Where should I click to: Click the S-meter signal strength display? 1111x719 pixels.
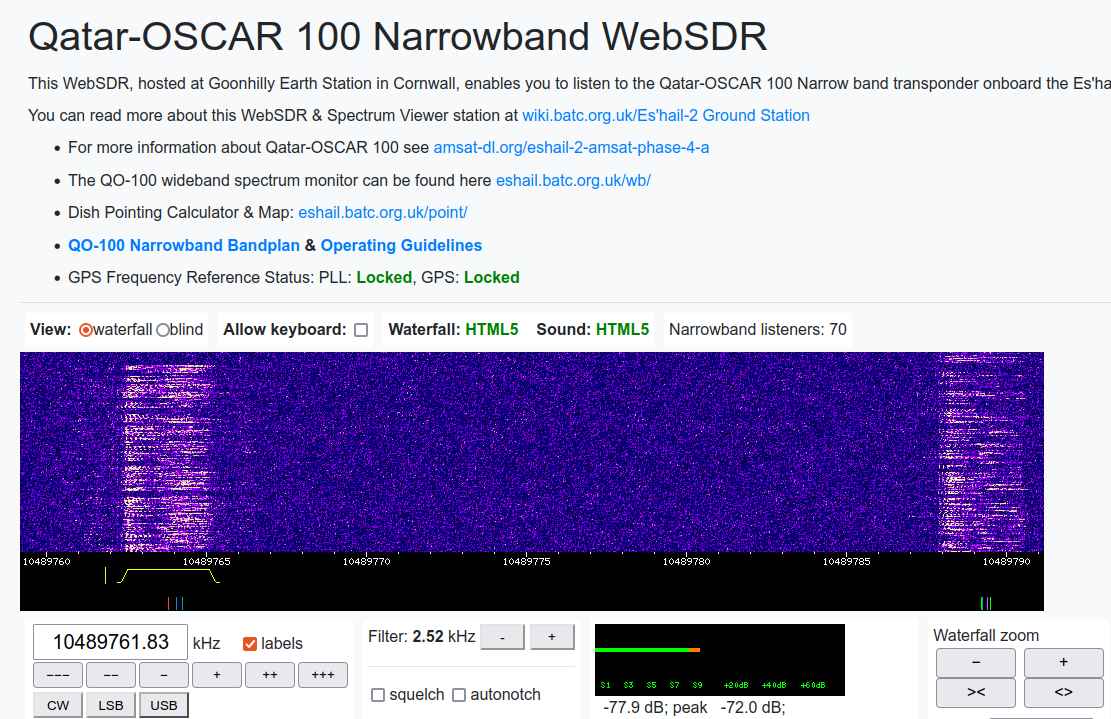pos(720,659)
